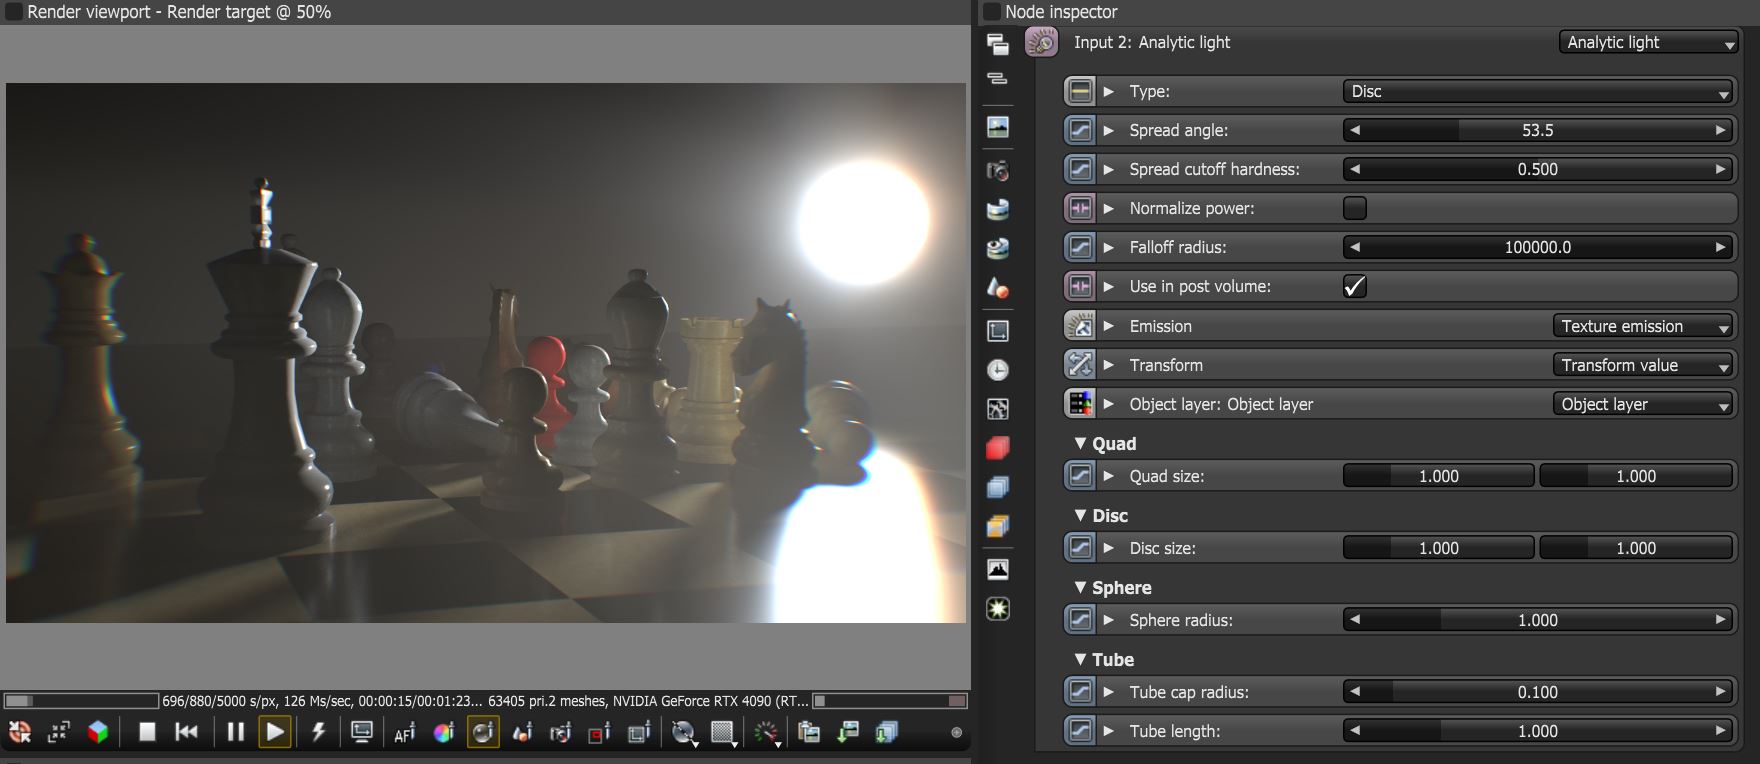This screenshot has height=764, width=1760.
Task: Click the Spread angle slider value 53.5
Action: pos(1538,130)
